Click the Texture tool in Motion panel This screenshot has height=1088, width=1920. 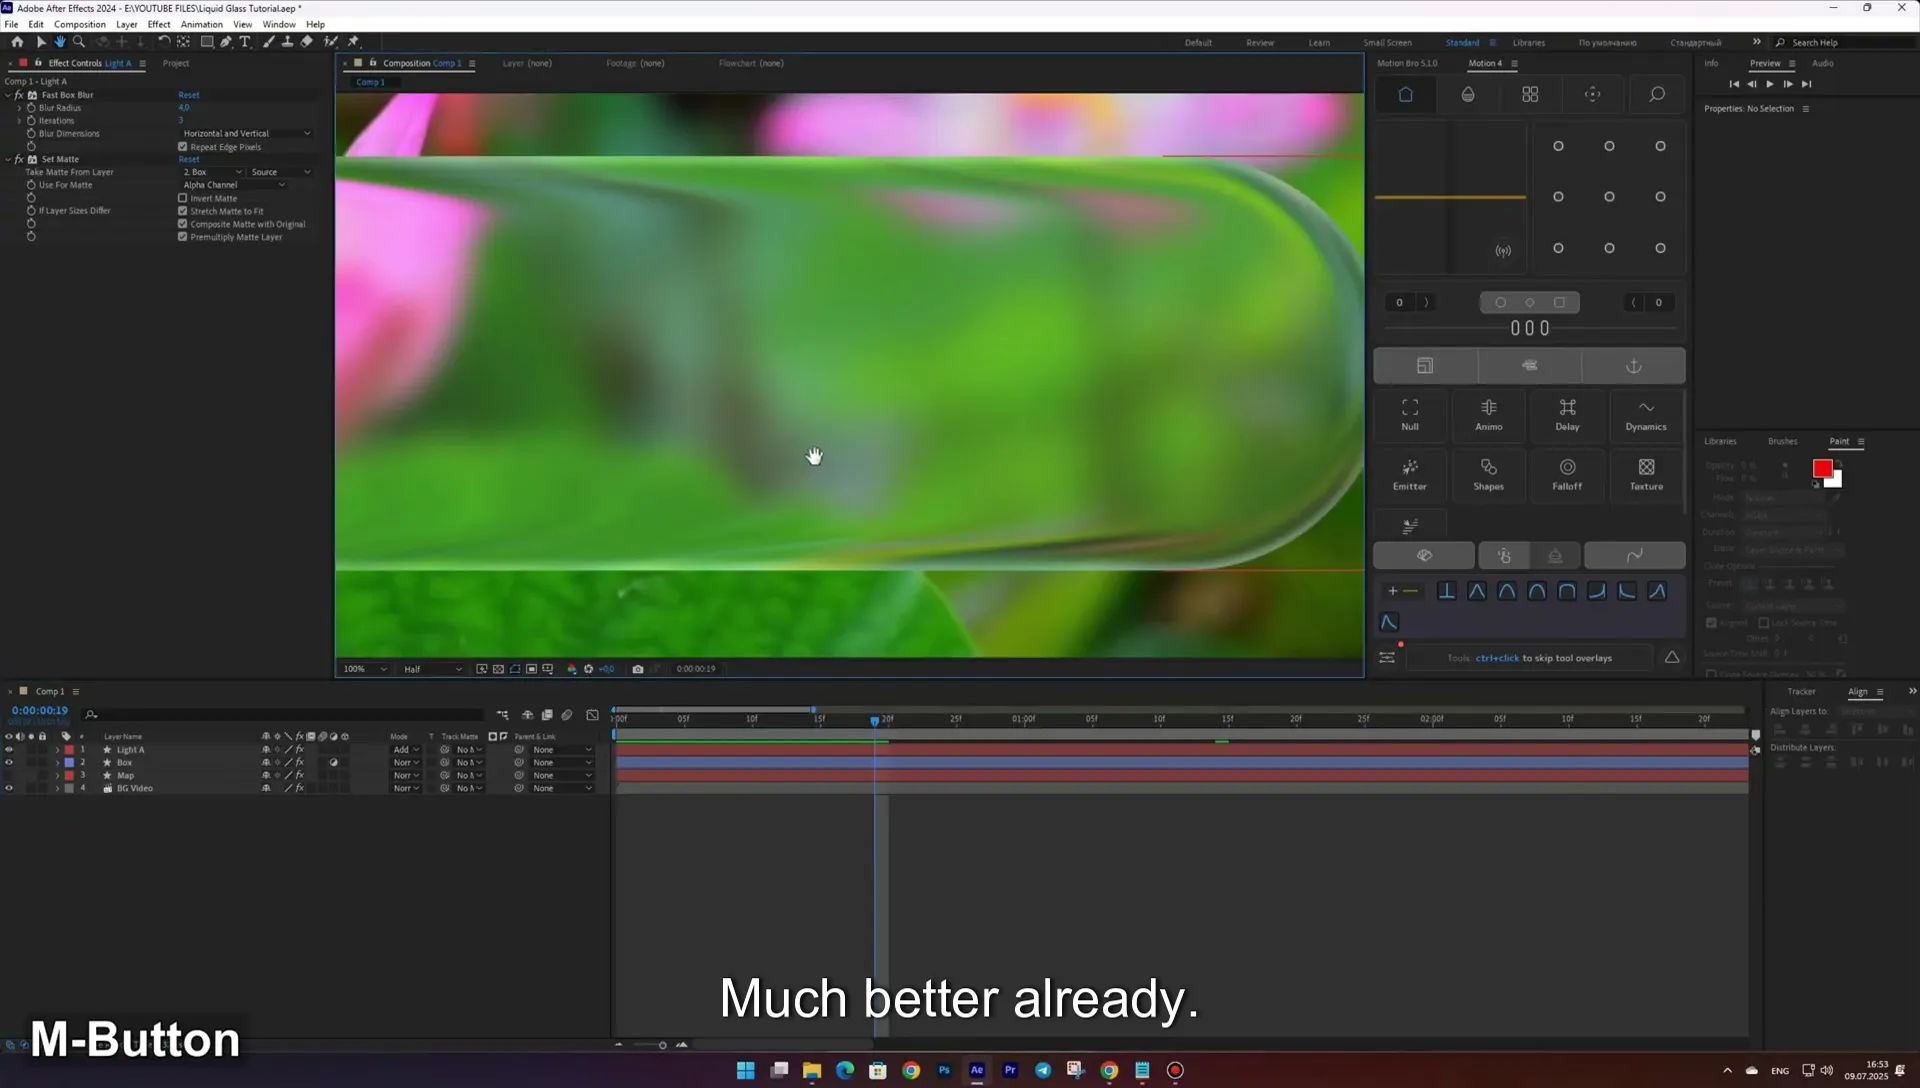pyautogui.click(x=1646, y=475)
